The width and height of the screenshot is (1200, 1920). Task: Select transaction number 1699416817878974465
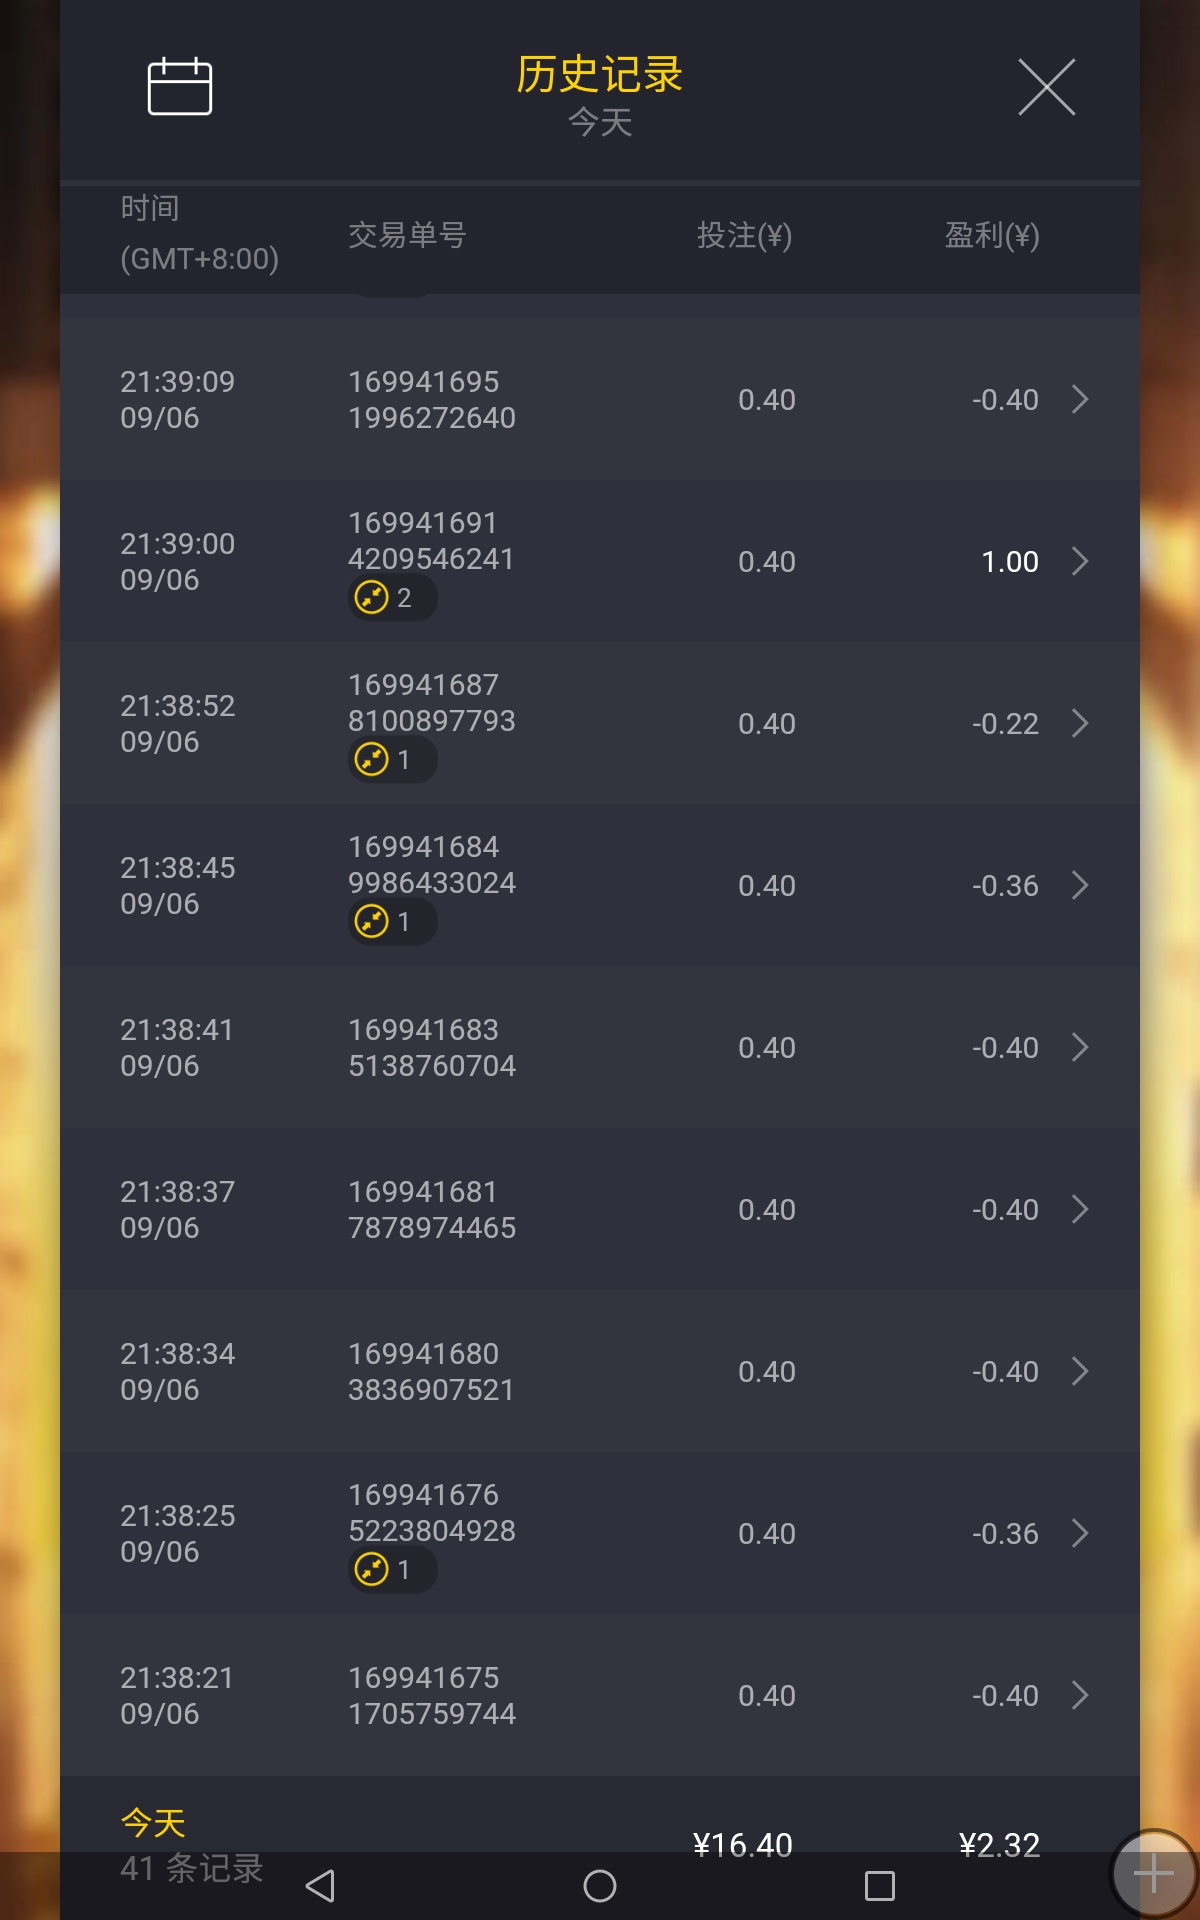click(x=432, y=1209)
